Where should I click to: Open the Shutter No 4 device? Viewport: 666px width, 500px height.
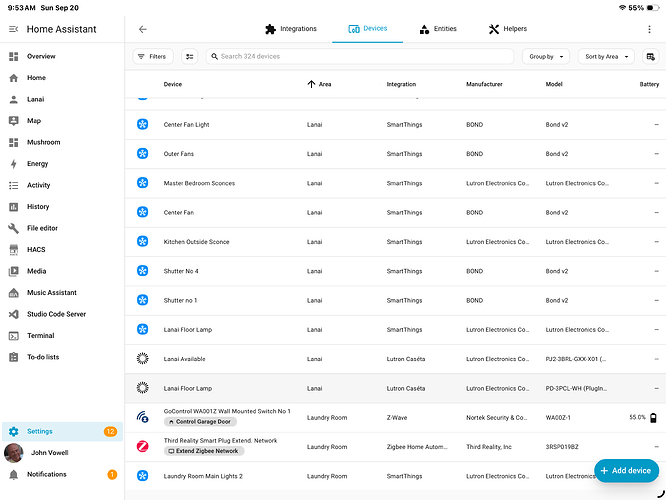[395, 271]
